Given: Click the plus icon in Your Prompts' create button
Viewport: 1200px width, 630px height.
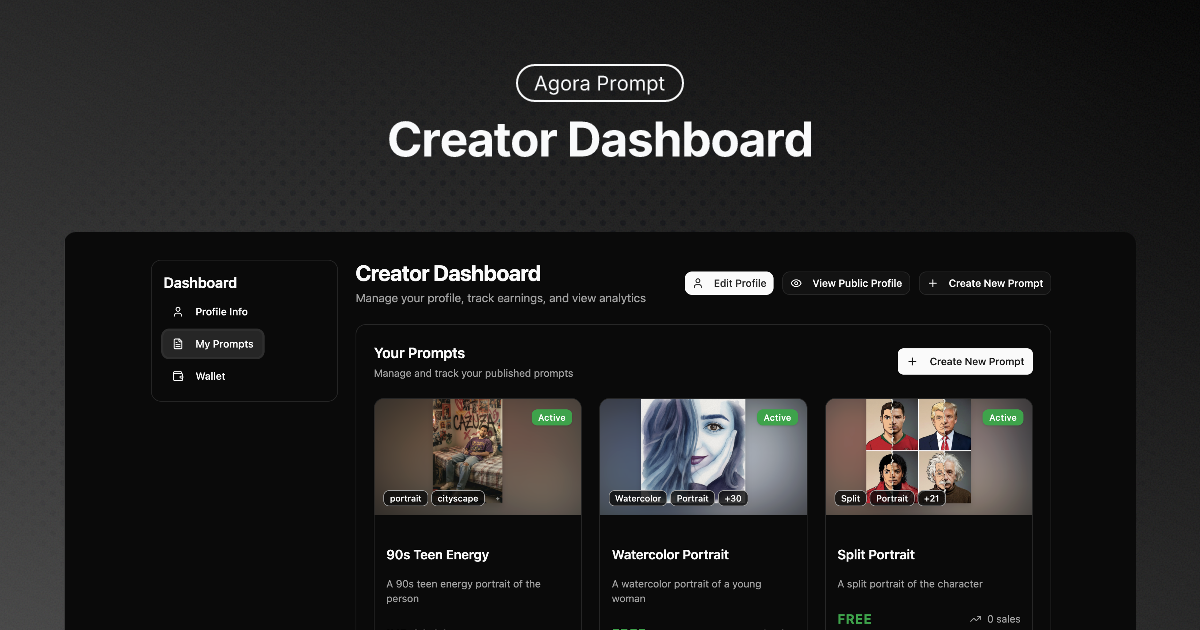Looking at the screenshot, I should (912, 361).
